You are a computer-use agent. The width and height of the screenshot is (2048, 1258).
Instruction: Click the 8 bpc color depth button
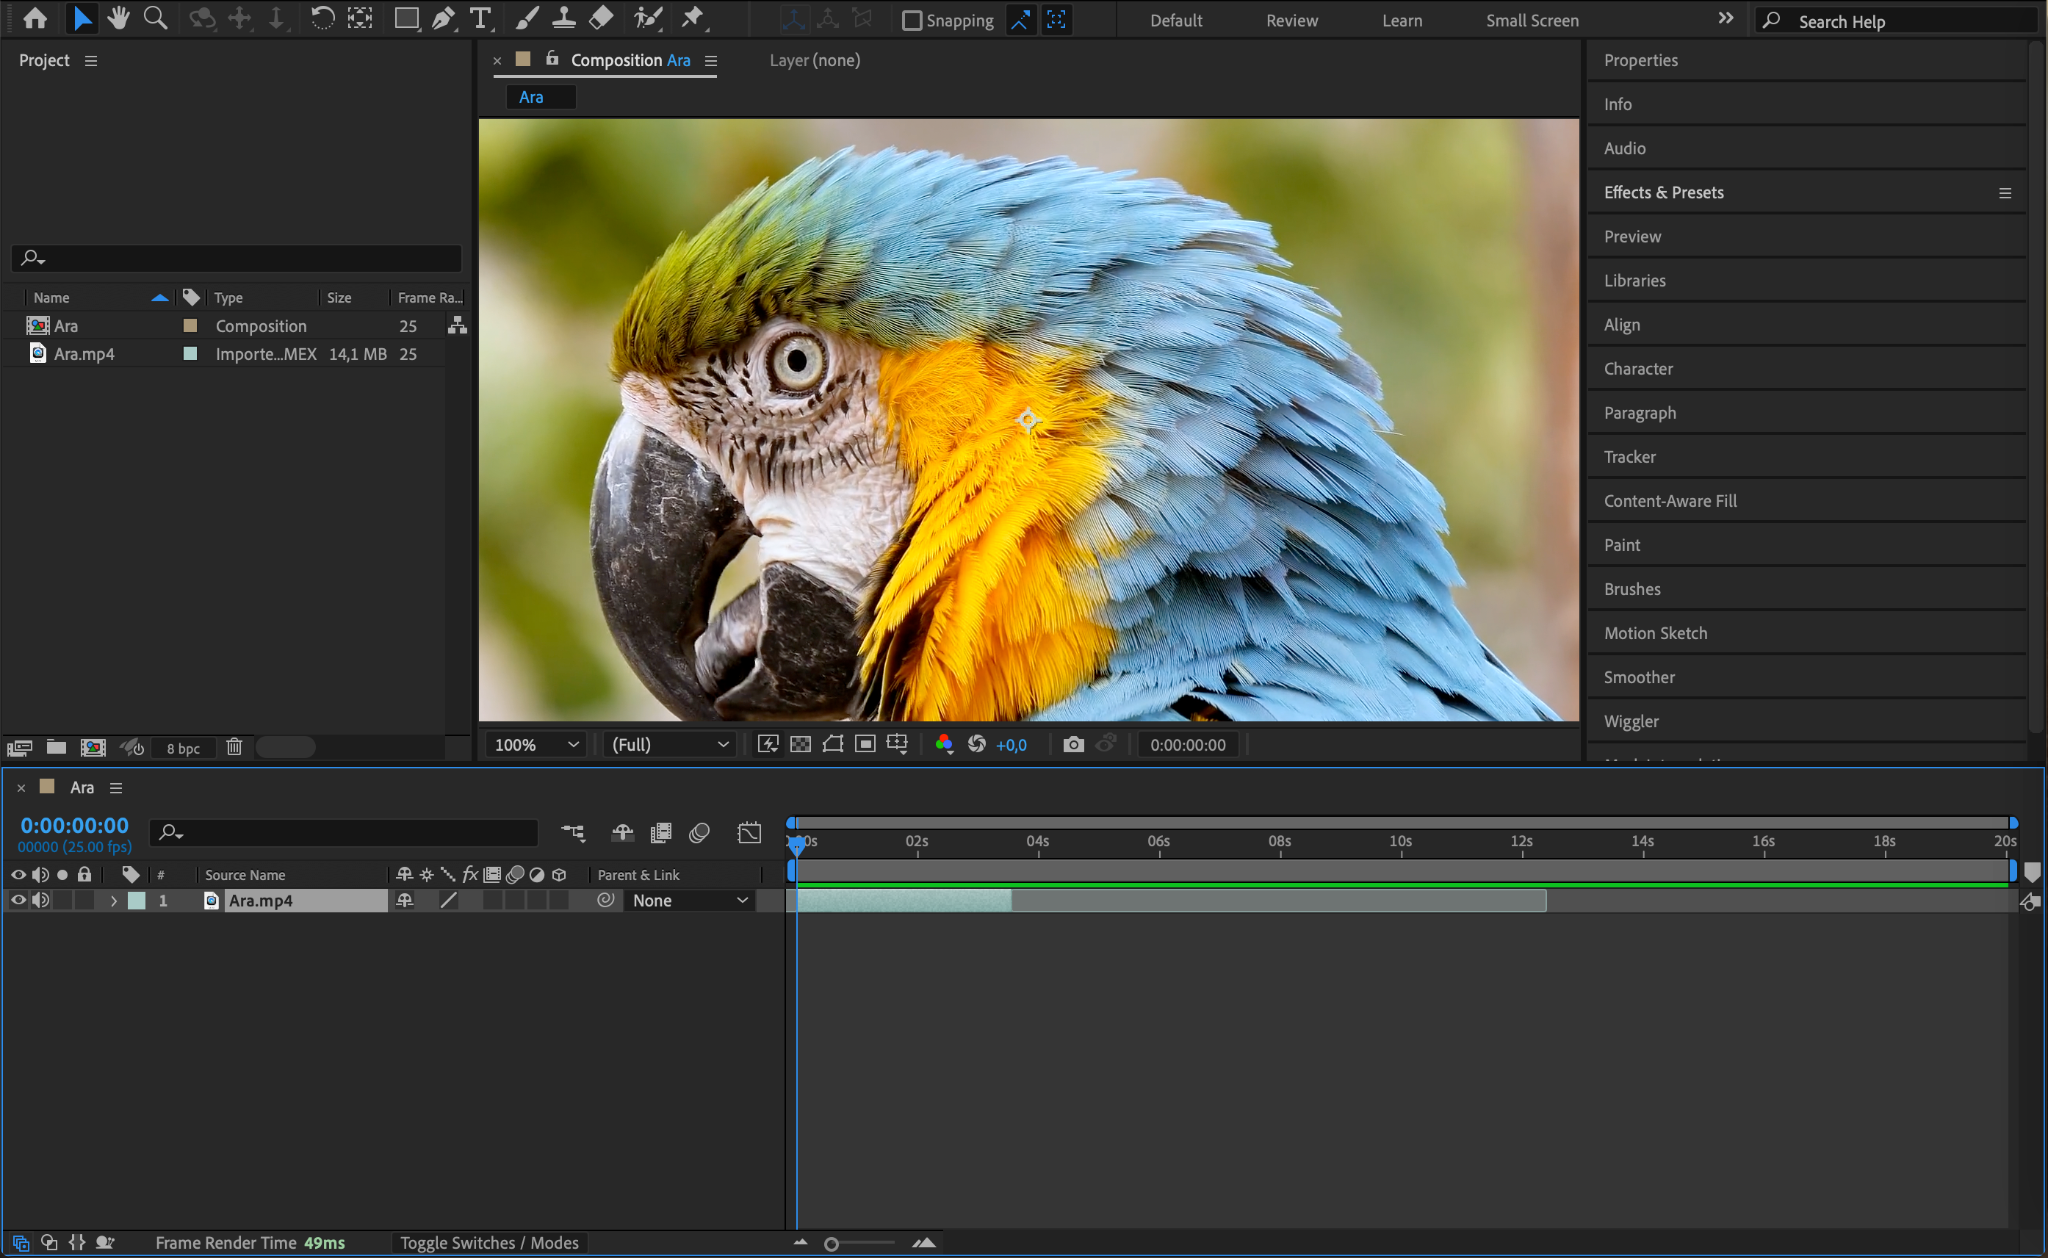183,748
